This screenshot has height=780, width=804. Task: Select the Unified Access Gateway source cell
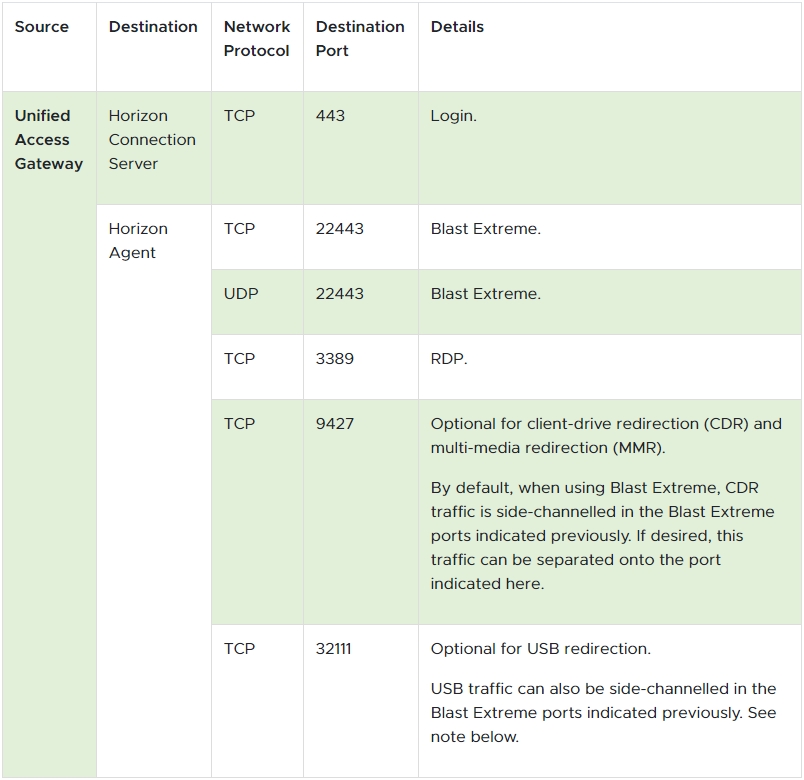(x=48, y=140)
